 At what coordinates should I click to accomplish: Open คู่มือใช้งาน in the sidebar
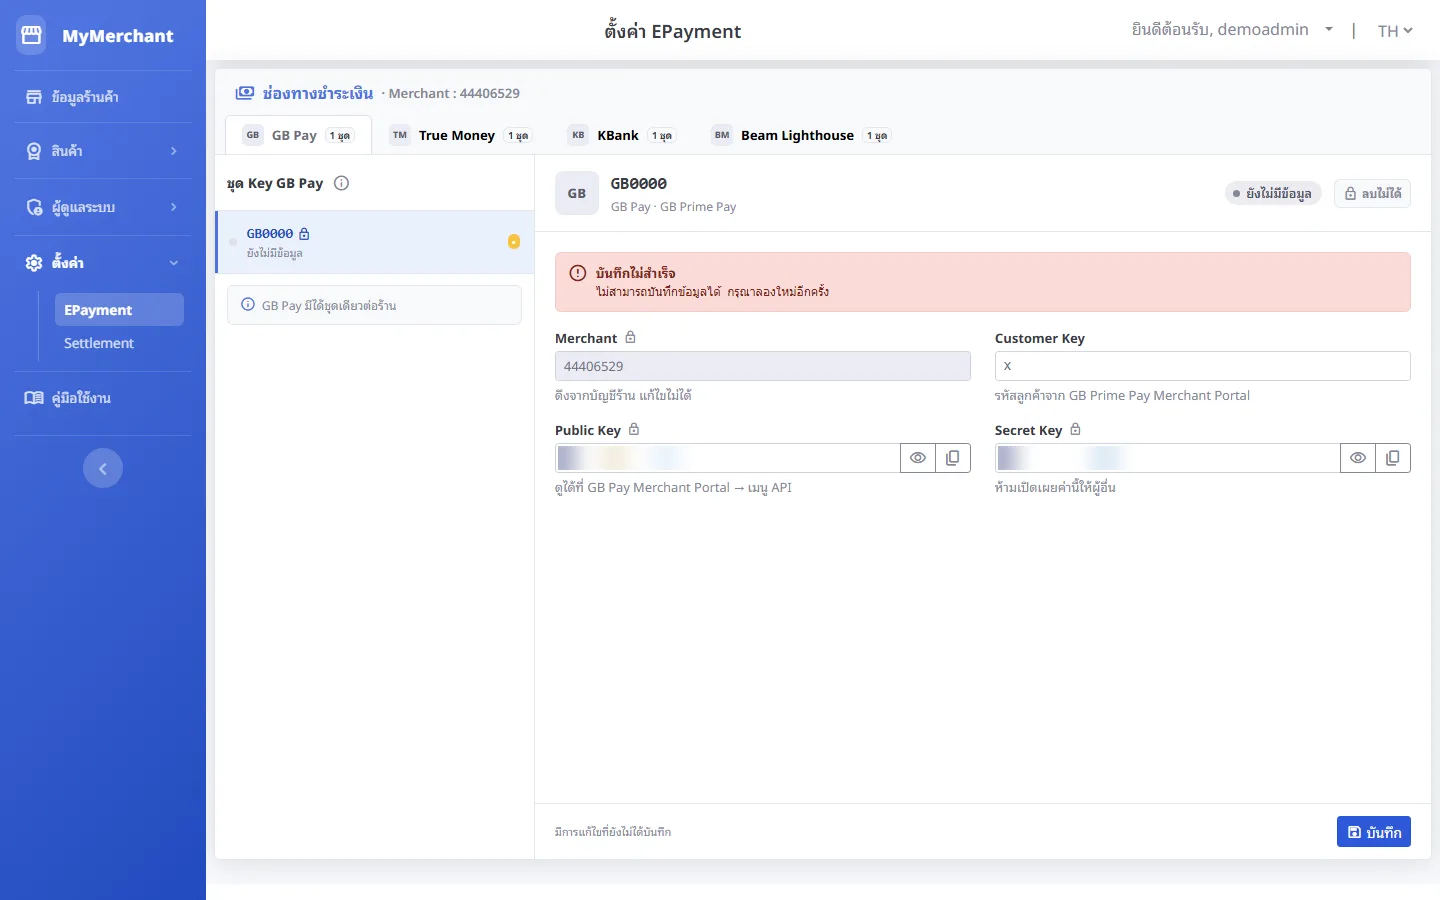click(x=103, y=398)
